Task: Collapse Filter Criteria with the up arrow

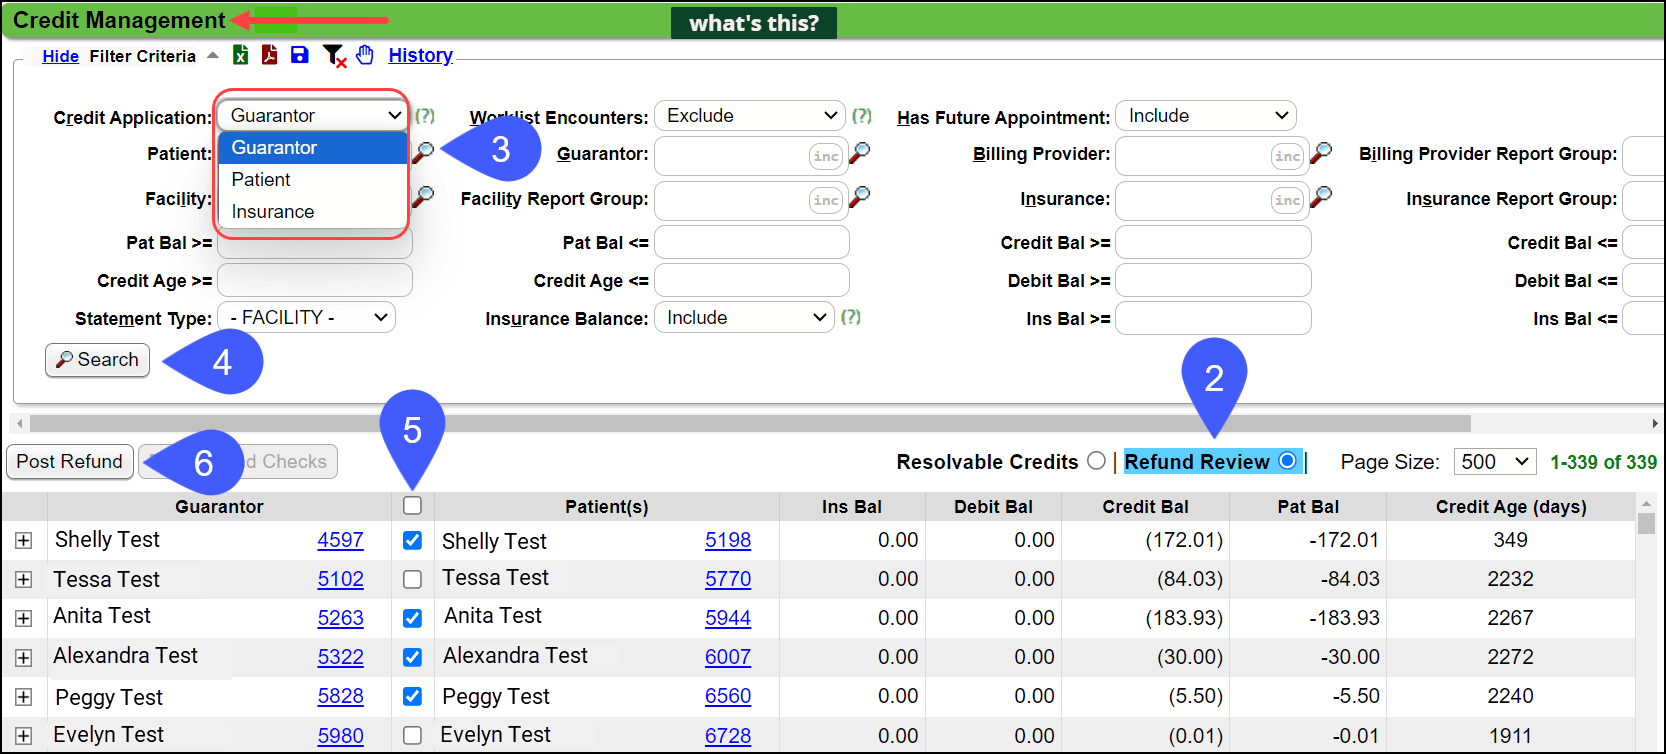Action: 213,56
